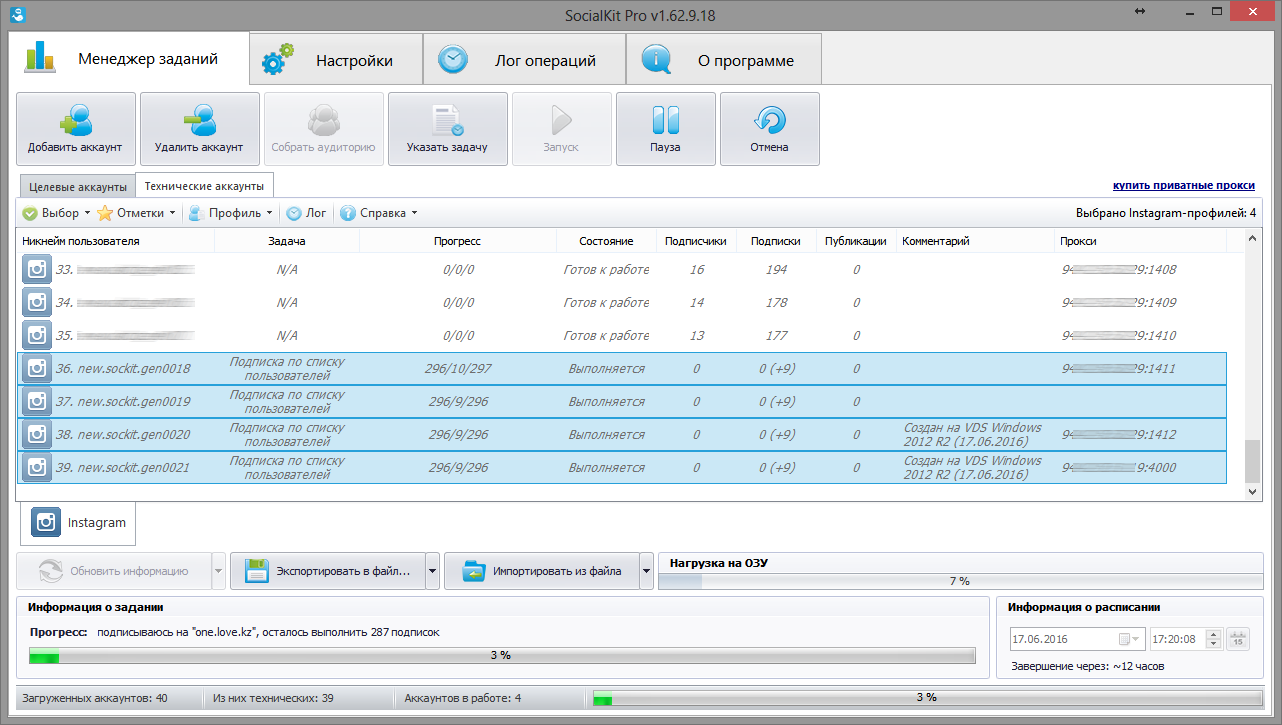Click the task progress bar showing 3 %
The width and height of the screenshot is (1282, 725).
coord(502,656)
